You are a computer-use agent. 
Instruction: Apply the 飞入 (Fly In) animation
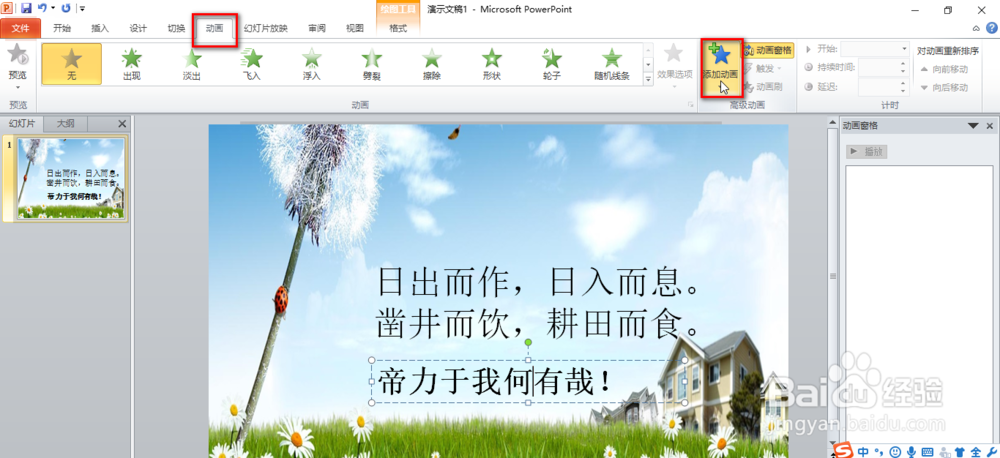tap(251, 64)
